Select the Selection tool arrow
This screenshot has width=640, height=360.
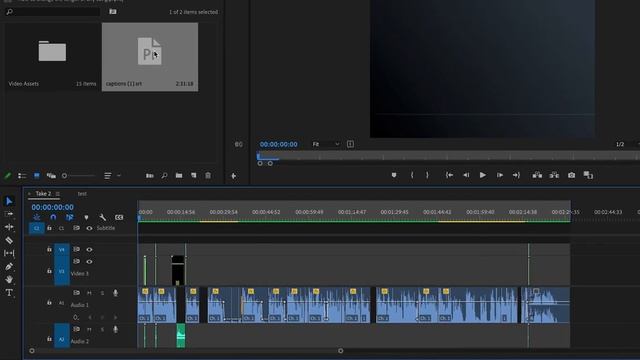(x=9, y=201)
